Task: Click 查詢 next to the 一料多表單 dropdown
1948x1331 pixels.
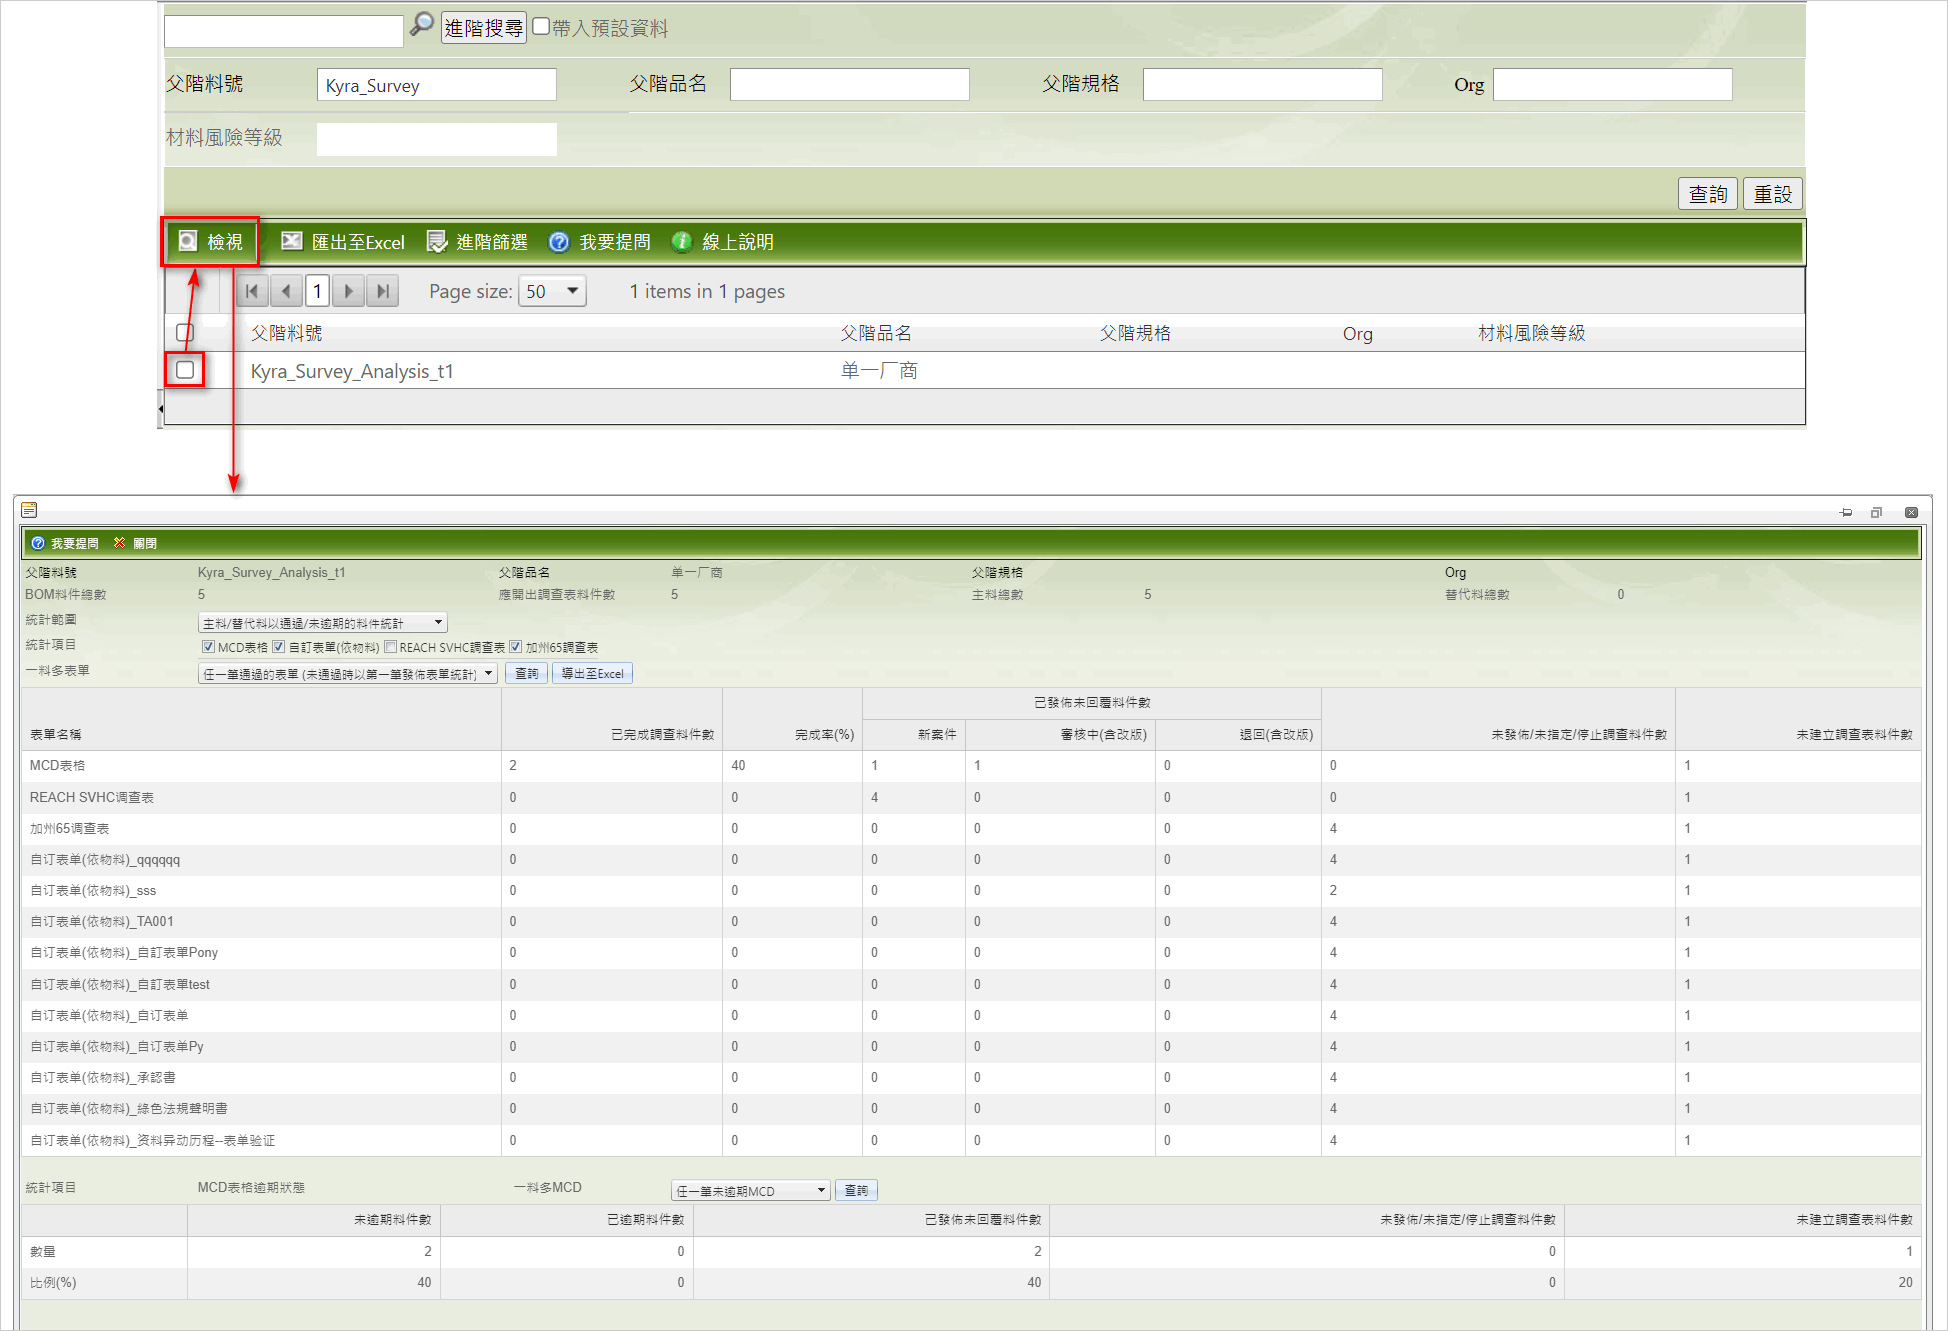Action: coord(527,674)
